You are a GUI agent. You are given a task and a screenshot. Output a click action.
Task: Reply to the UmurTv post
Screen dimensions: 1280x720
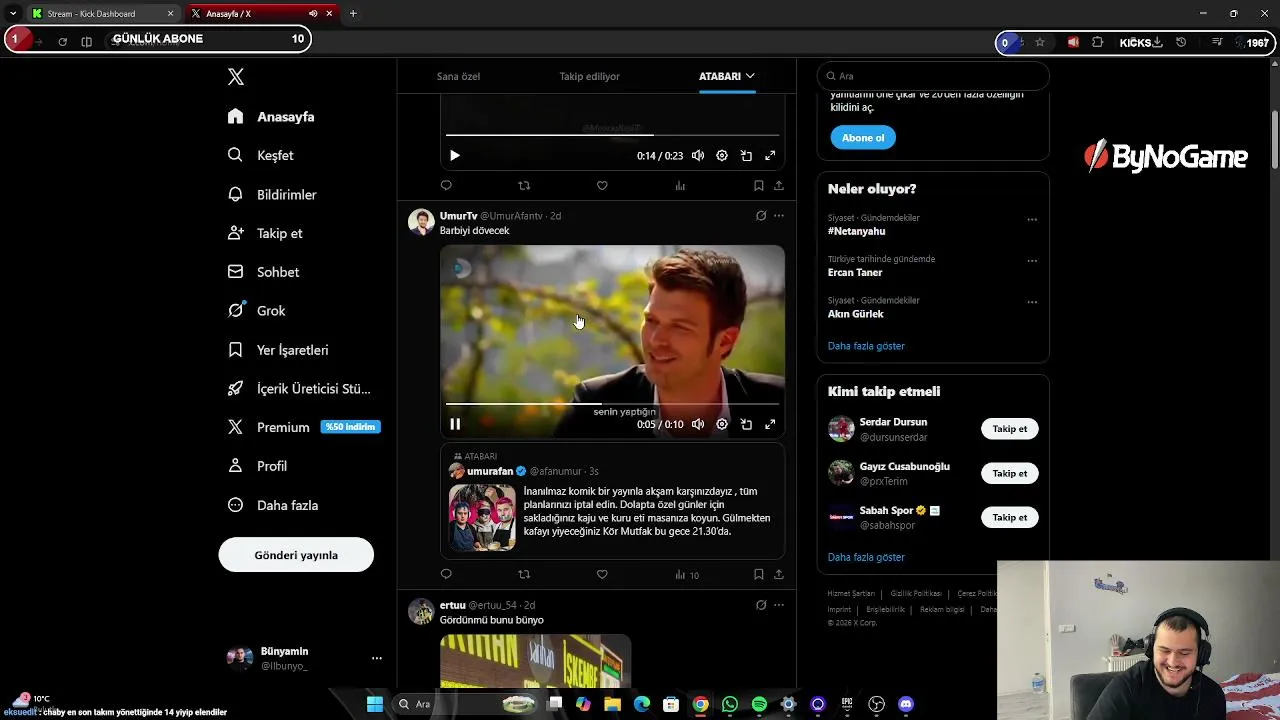446,575
